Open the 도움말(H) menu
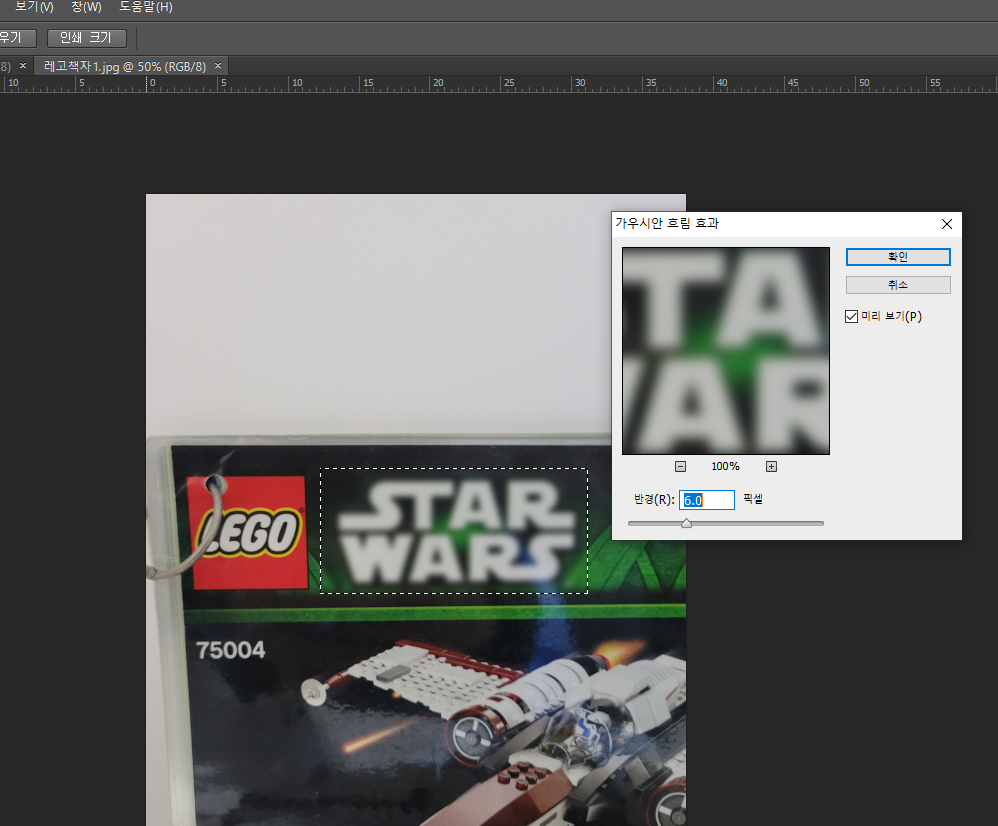 tap(146, 7)
